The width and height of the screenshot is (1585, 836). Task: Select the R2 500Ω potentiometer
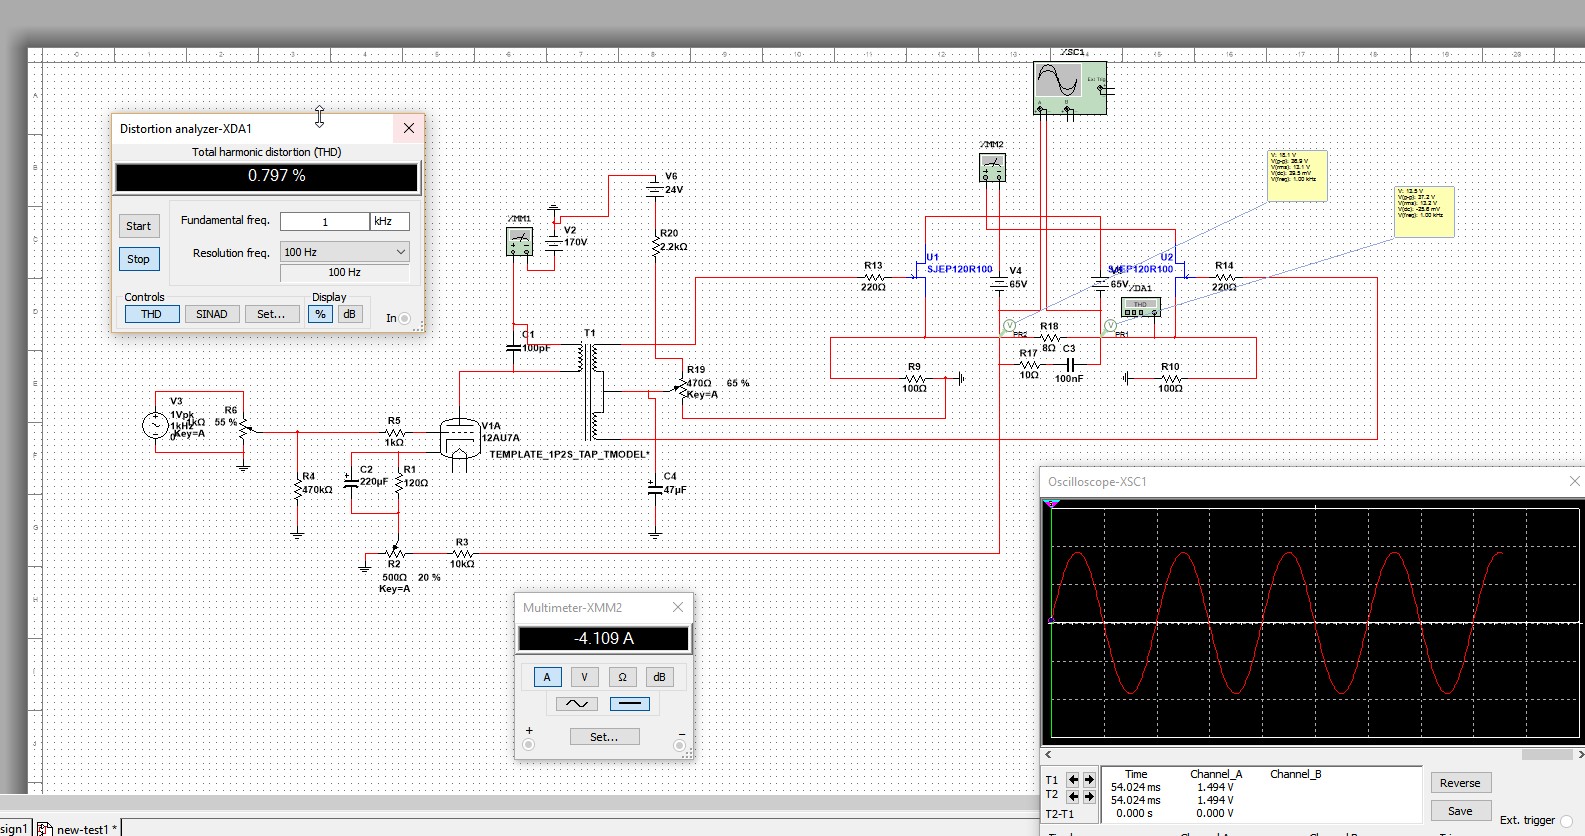click(x=395, y=552)
